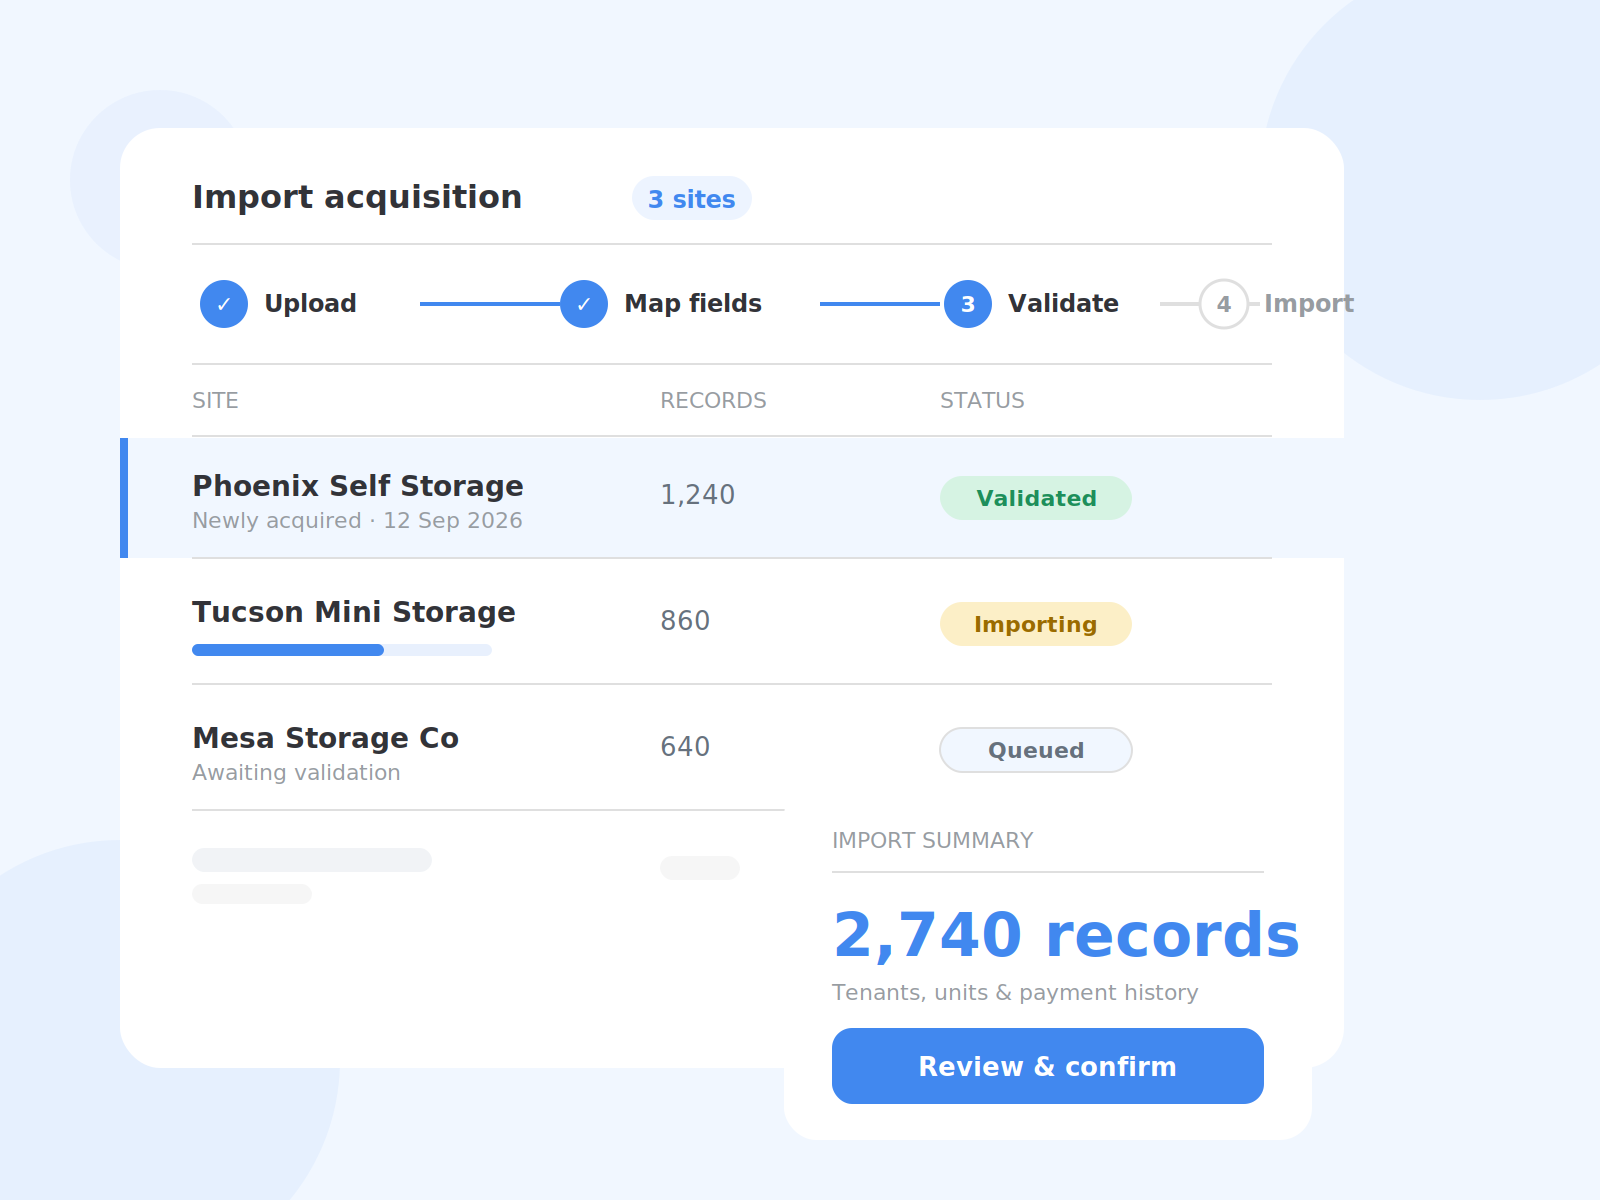The image size is (1600, 1200).
Task: Click the Map fields step checkmark icon
Action: 584,304
